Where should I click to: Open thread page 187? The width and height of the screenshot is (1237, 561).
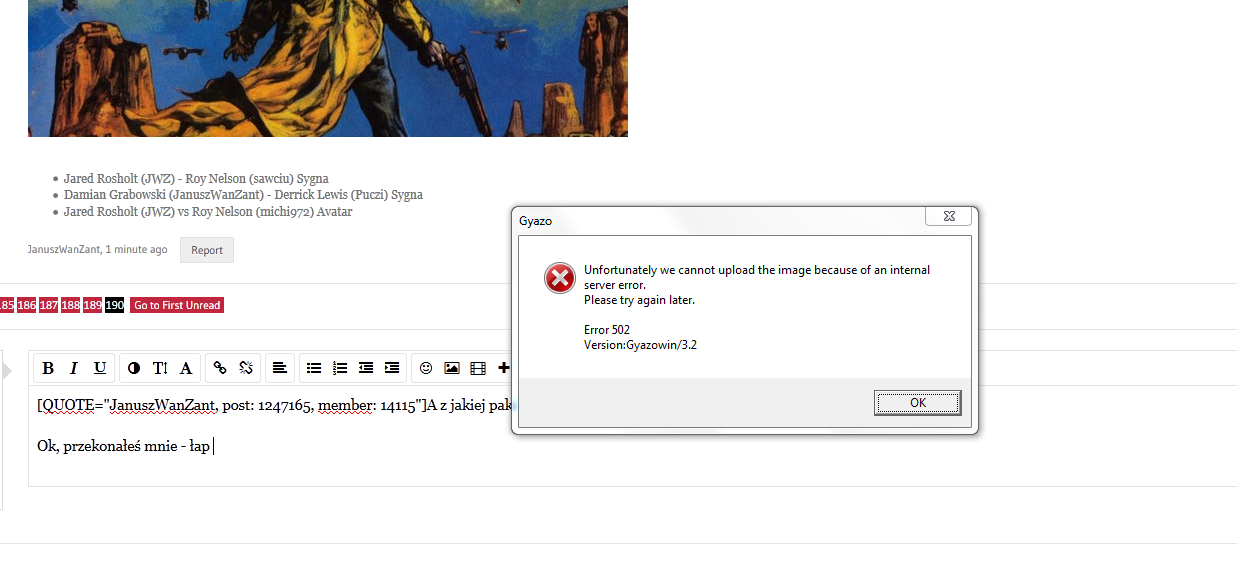(49, 305)
